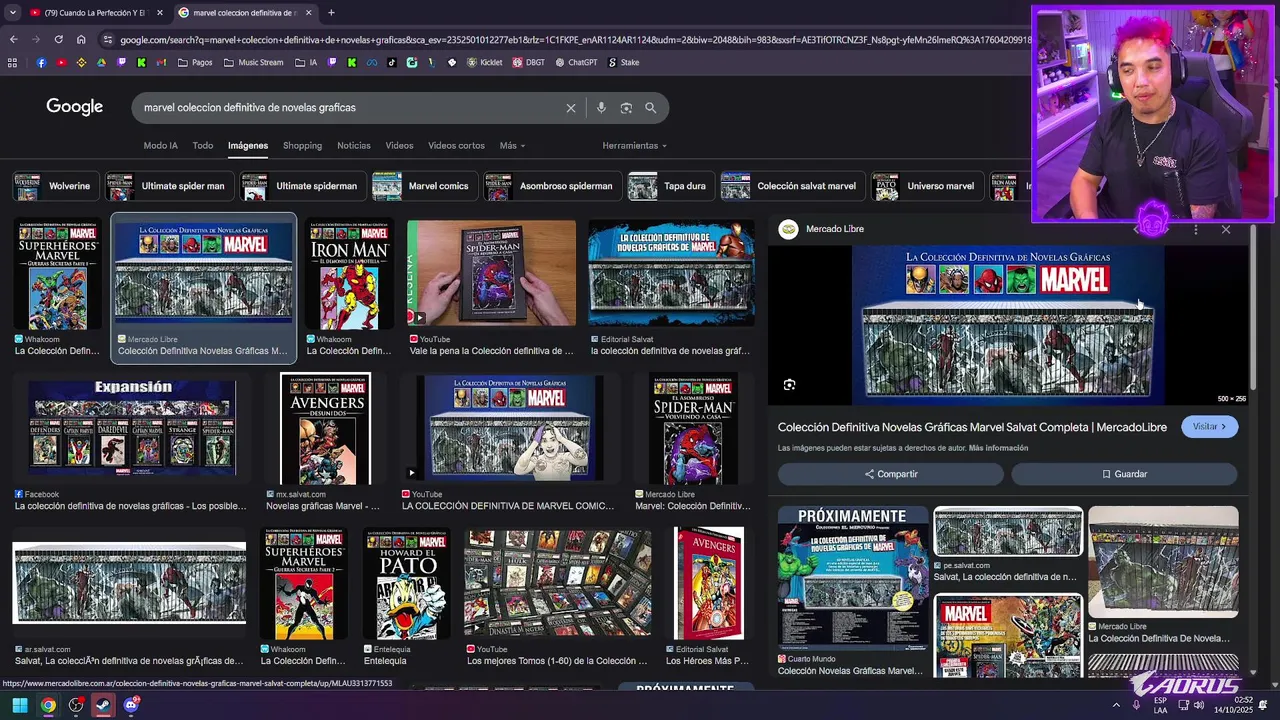Go back to the previous page

(13, 39)
